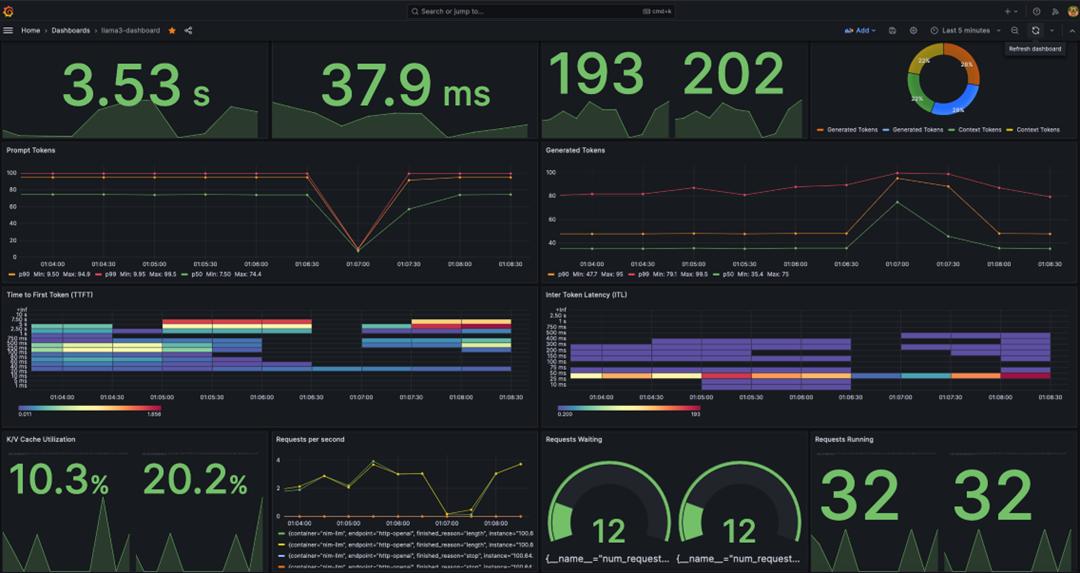Navigate to Dashboards breadcrumb
1080x573 pixels.
70,31
